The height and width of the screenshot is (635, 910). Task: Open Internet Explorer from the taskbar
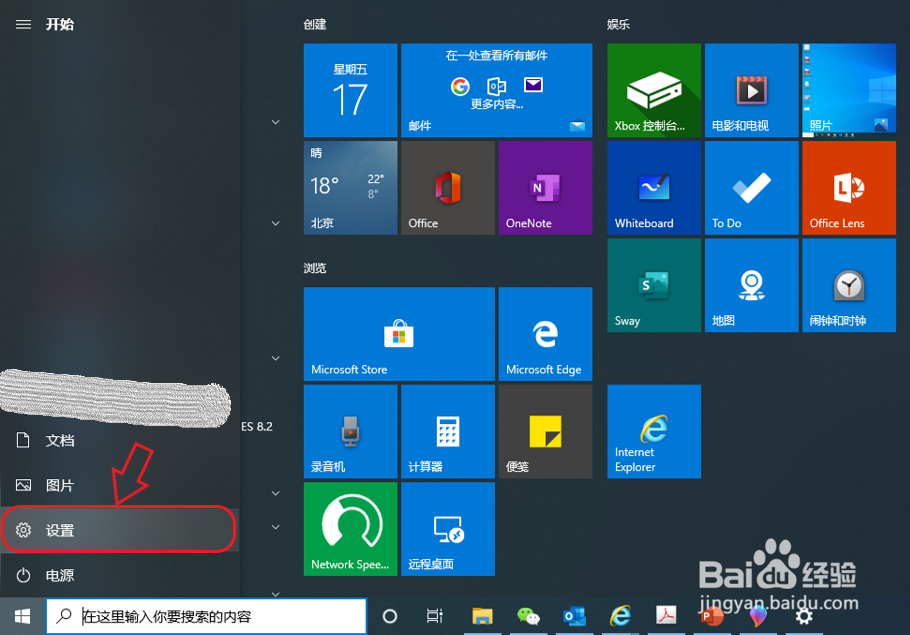pos(620,616)
